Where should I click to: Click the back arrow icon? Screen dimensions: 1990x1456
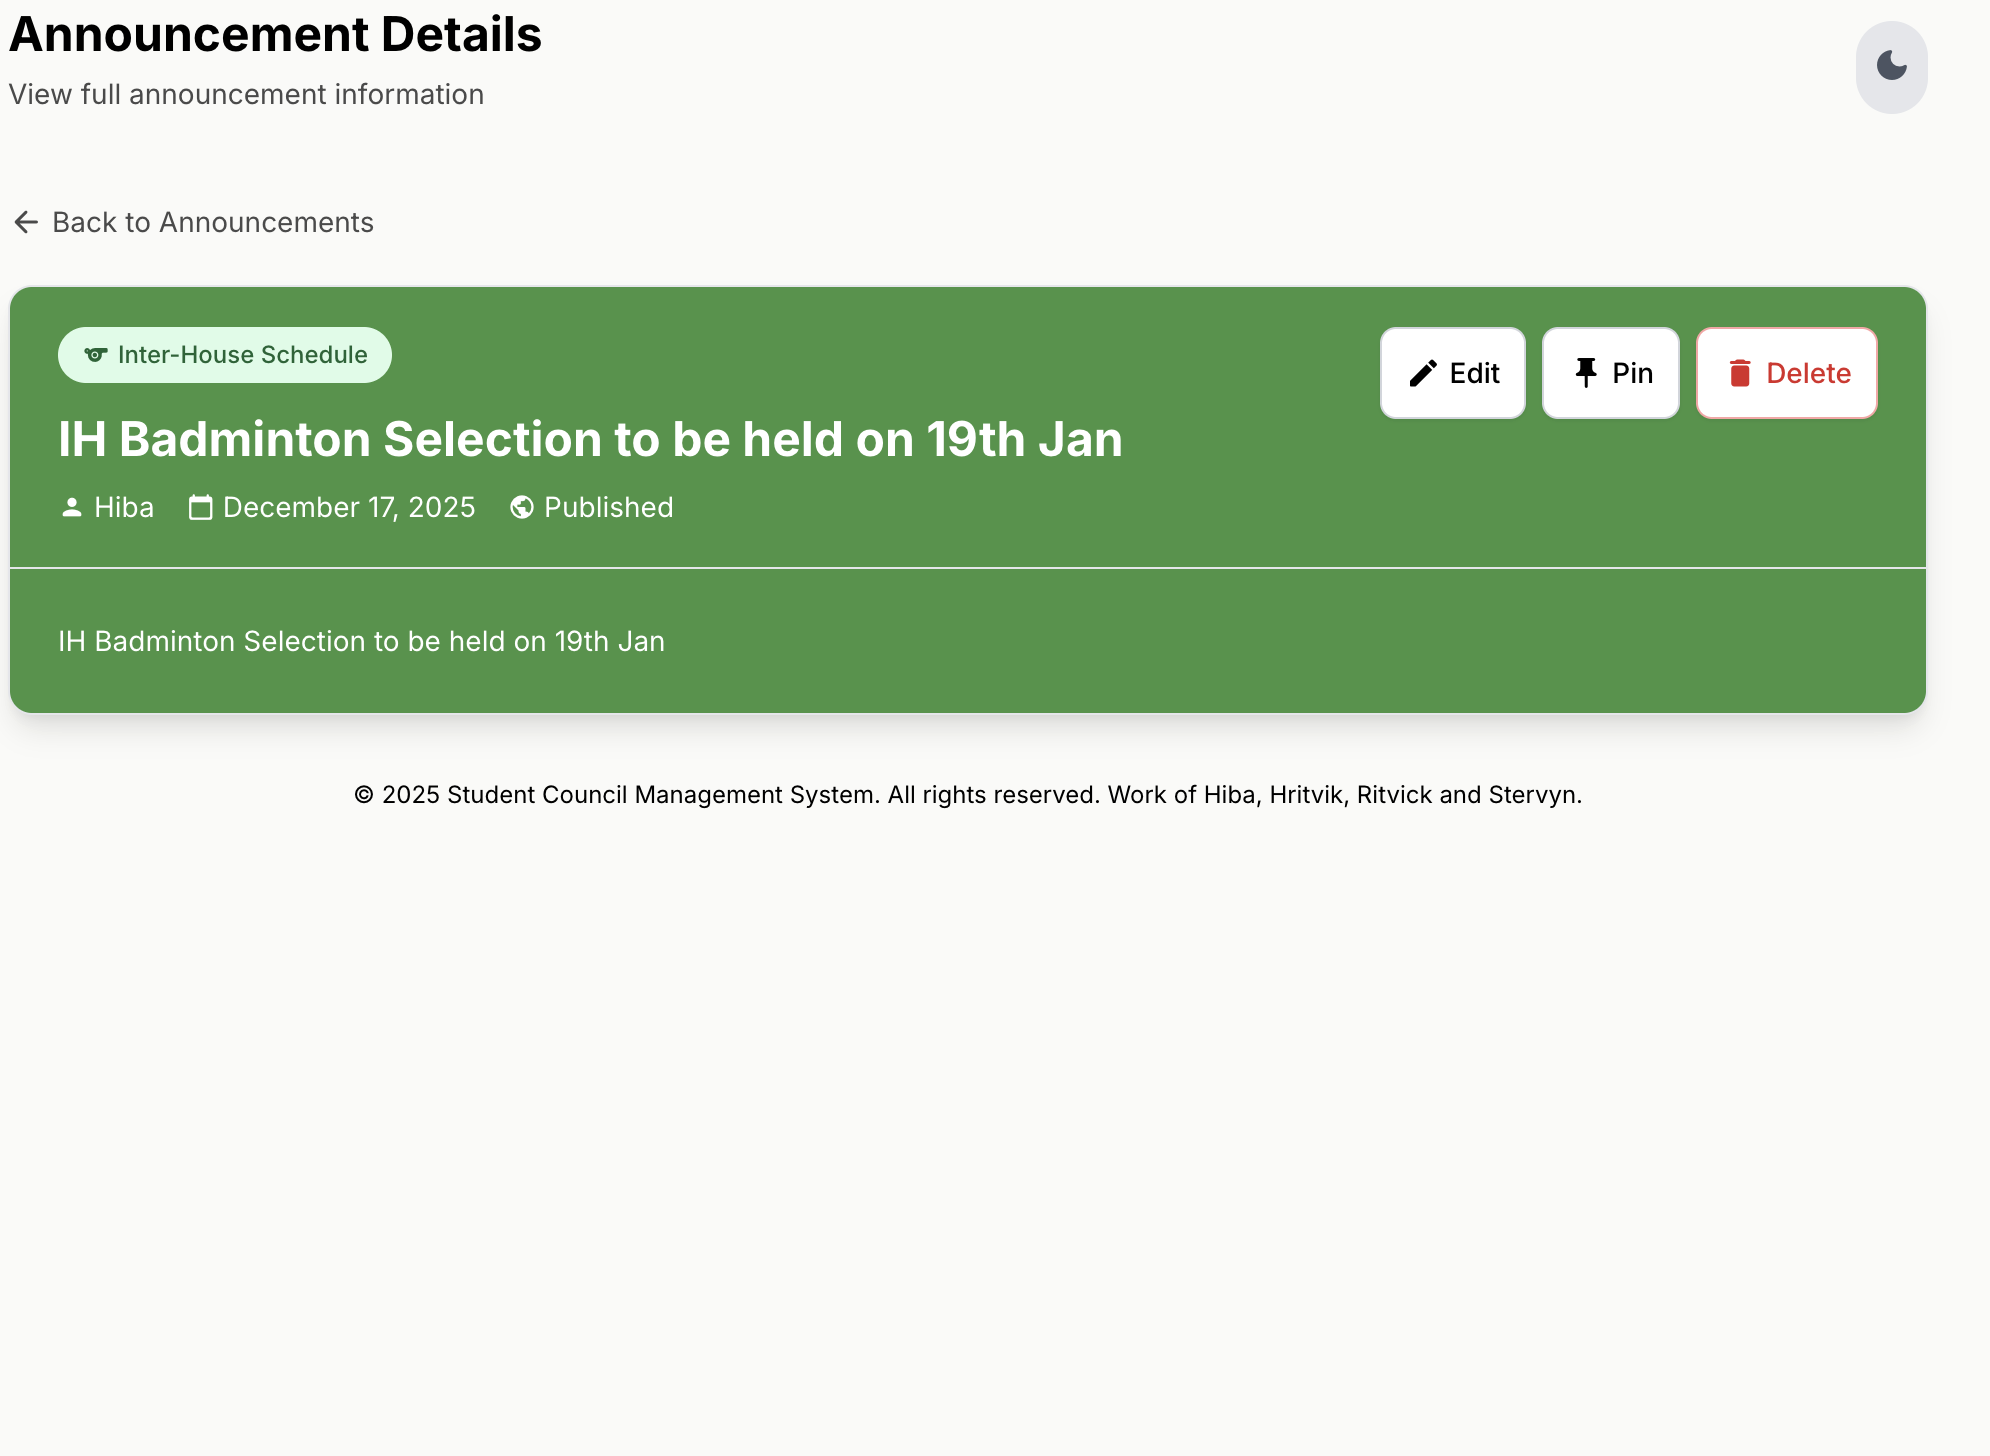click(x=26, y=222)
